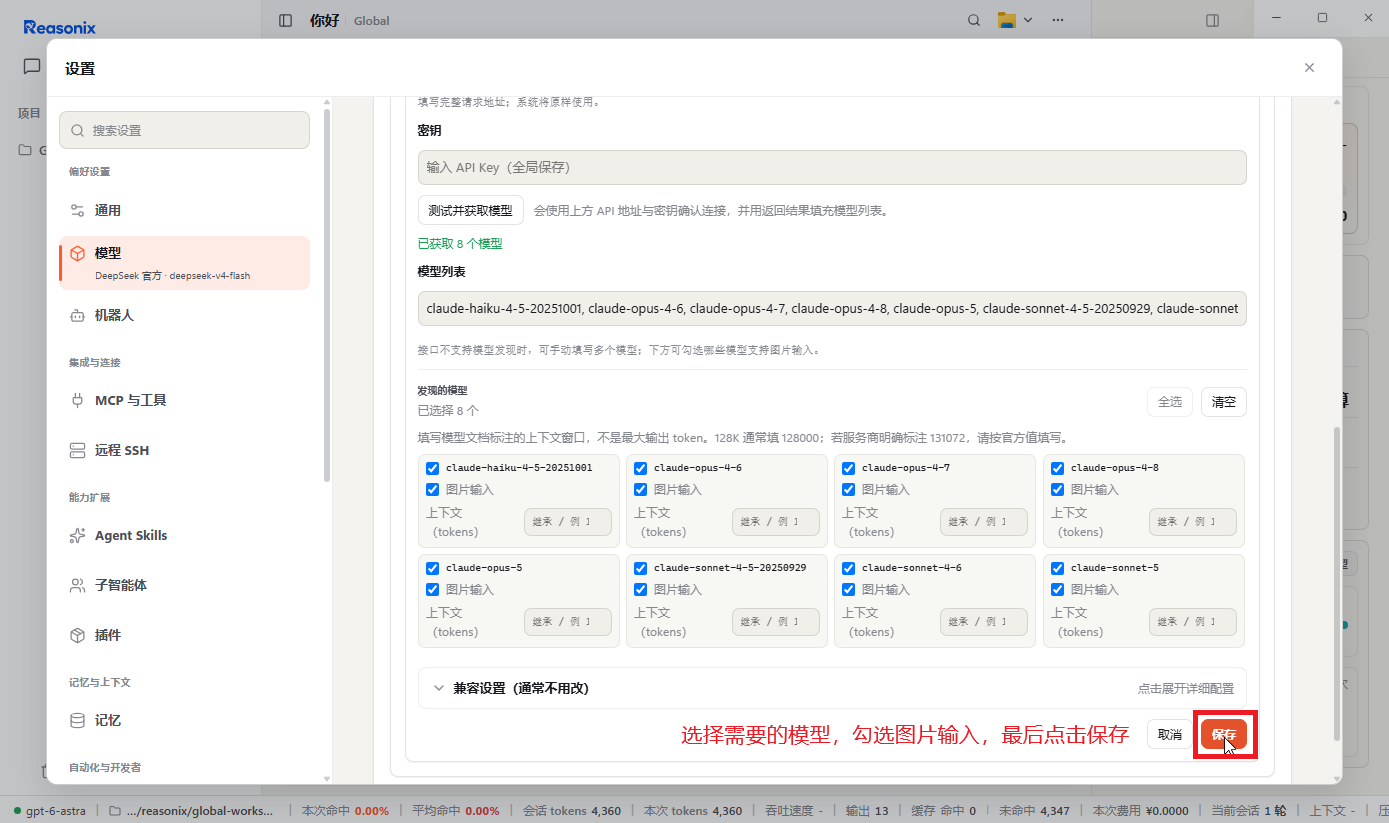Uncheck claude-haiku-4-5-20251001 model checkbox

pyautogui.click(x=432, y=468)
